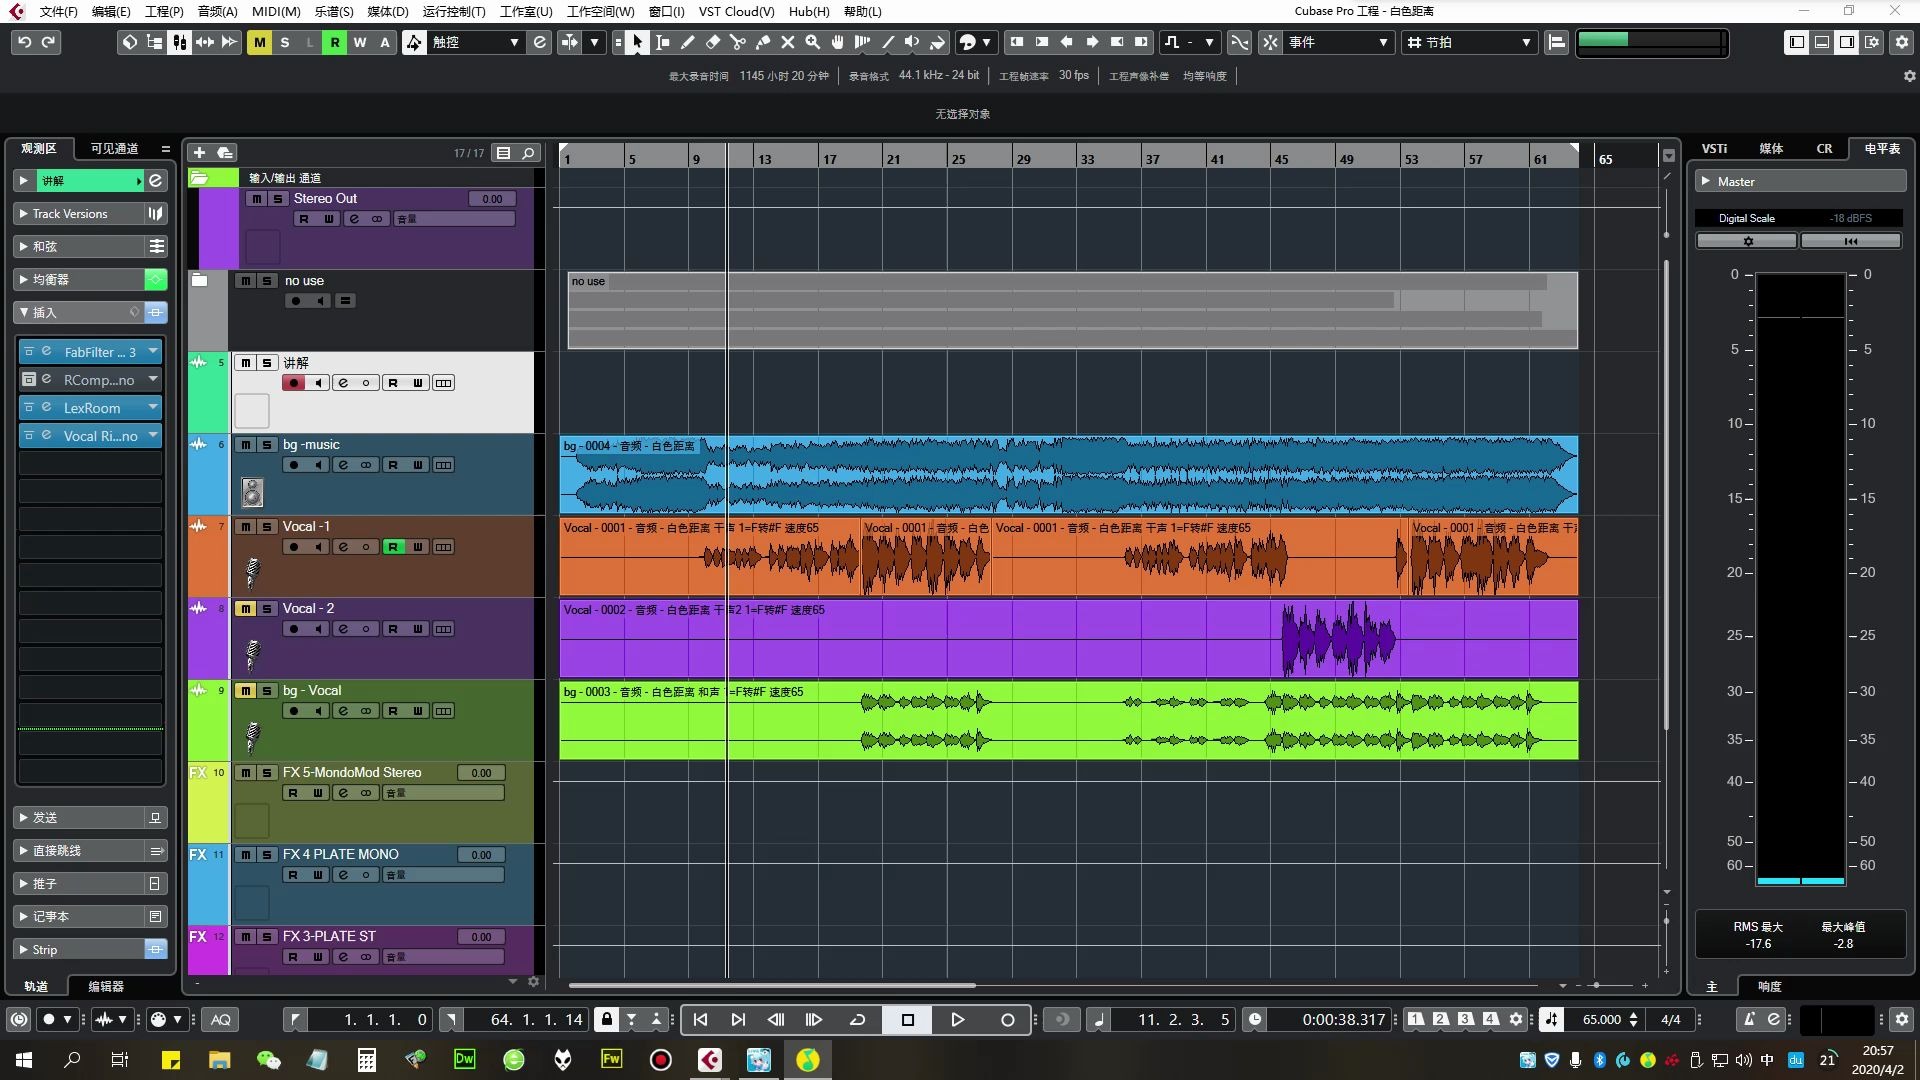Click the Add Track plus button
Viewport: 1920px width, 1080px height.
tap(199, 153)
